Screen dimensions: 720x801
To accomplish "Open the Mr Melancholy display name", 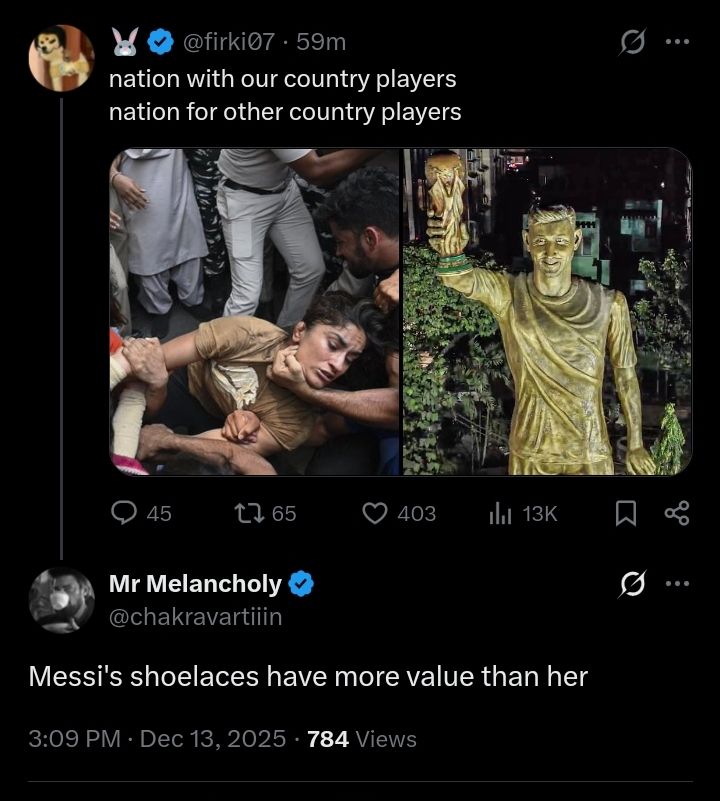I will coord(195,584).
